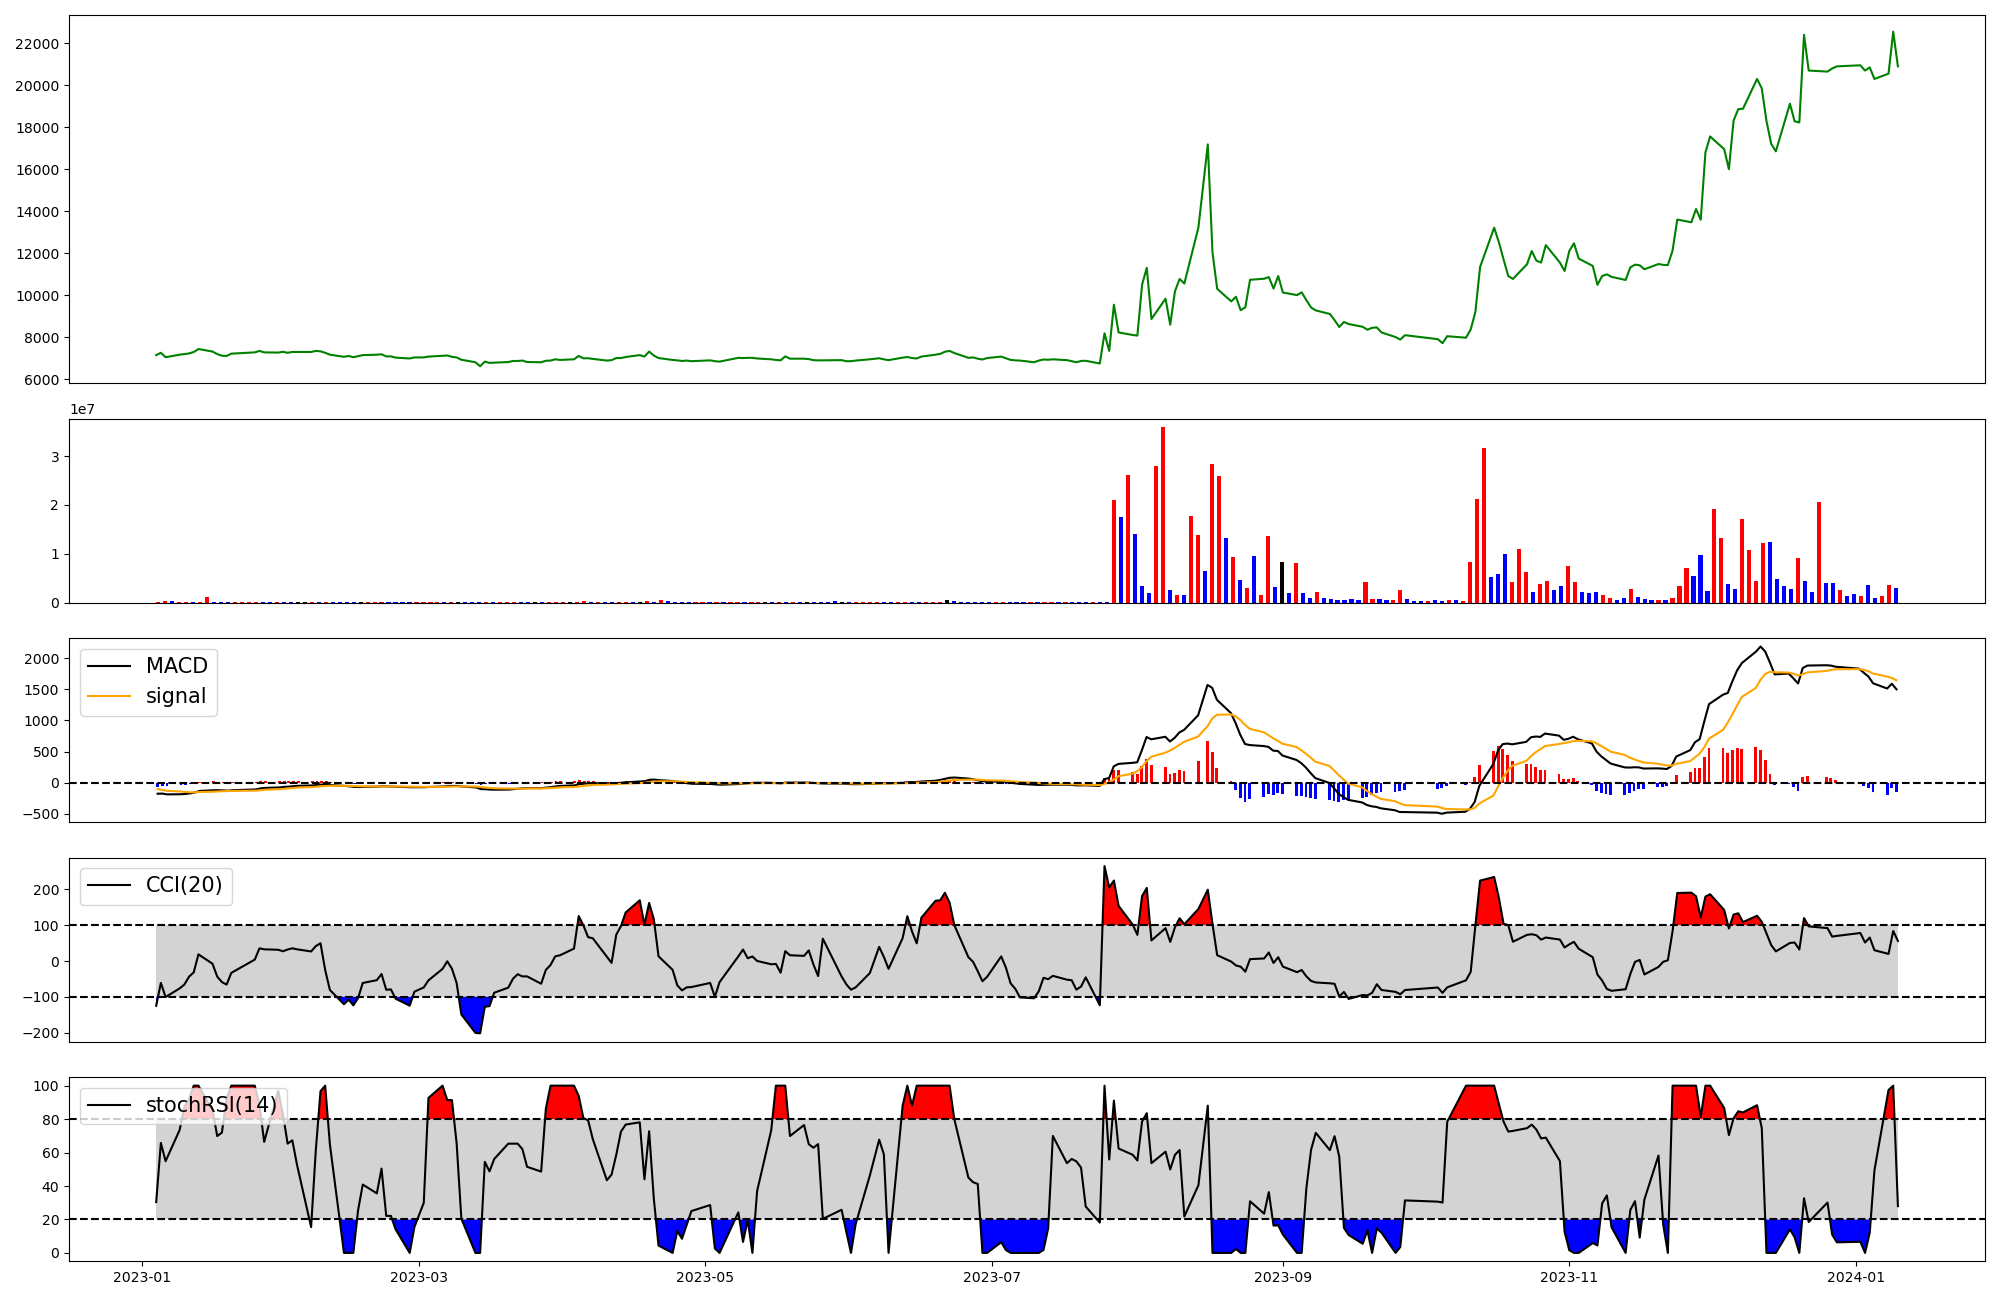The height and width of the screenshot is (1300, 2000).
Task: Click the 80 tick on stochRSI axis
Action: tap(50, 1120)
